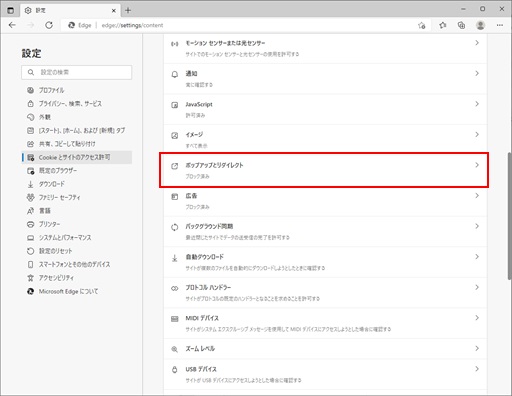
Task: Open ファミリー セーフティ settings
Action: (77, 197)
